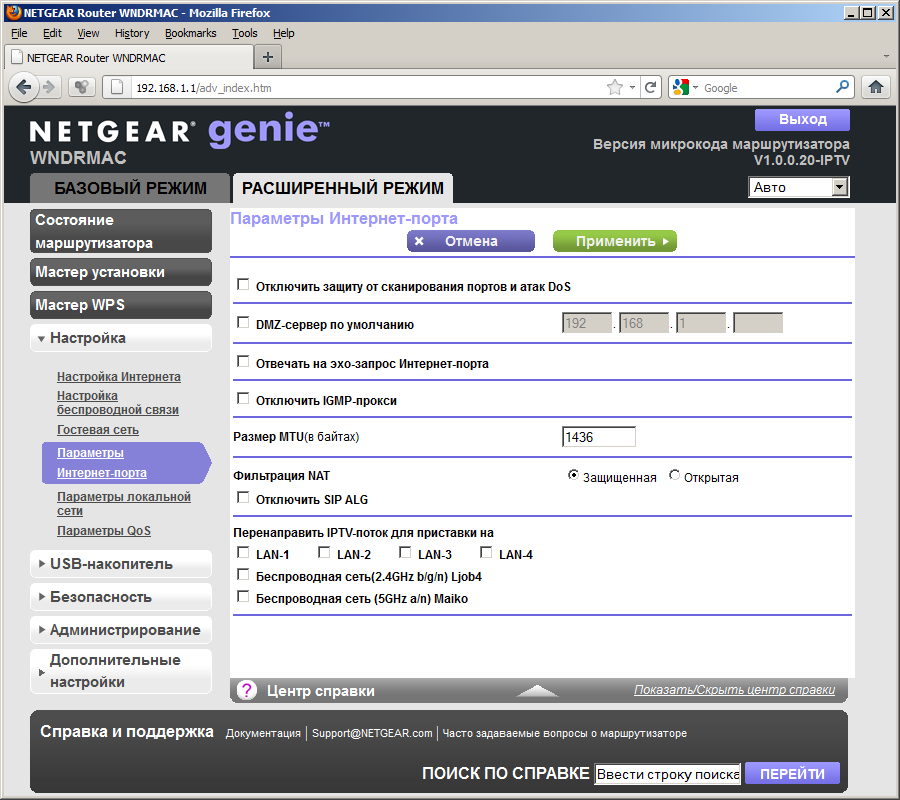Click Показать/Скрыть центр справки link
Screen dimensions: 900x800
[x=734, y=689]
